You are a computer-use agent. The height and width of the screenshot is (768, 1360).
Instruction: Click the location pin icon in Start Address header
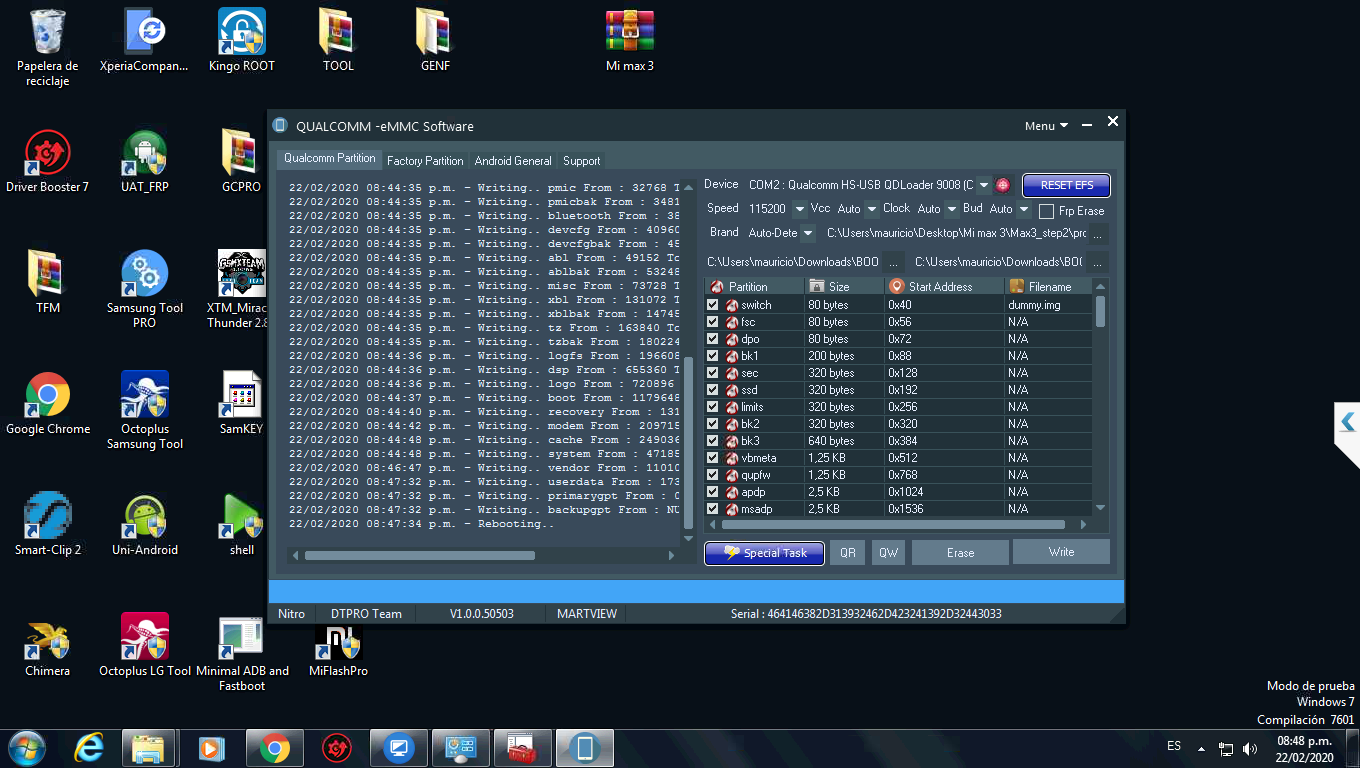(x=896, y=287)
